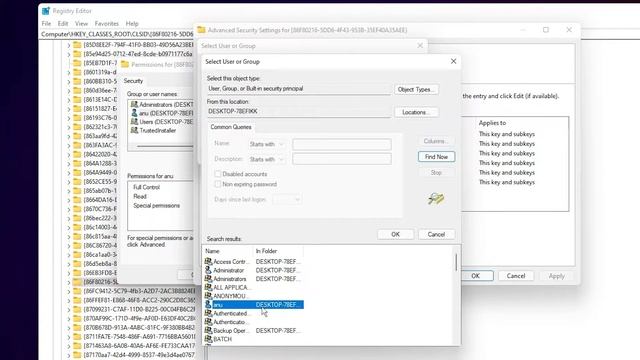Open the View menu in Registry Editor
Image resolution: width=640 pixels, height=360 pixels.
click(x=81, y=24)
